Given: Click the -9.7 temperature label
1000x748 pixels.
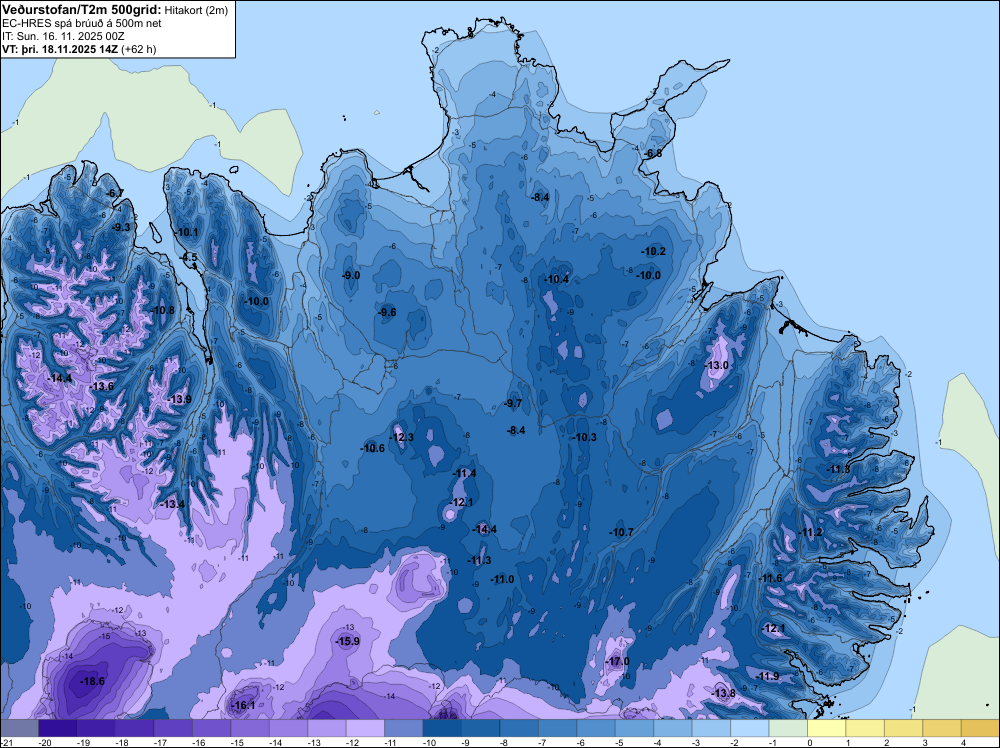Looking at the screenshot, I should (513, 403).
